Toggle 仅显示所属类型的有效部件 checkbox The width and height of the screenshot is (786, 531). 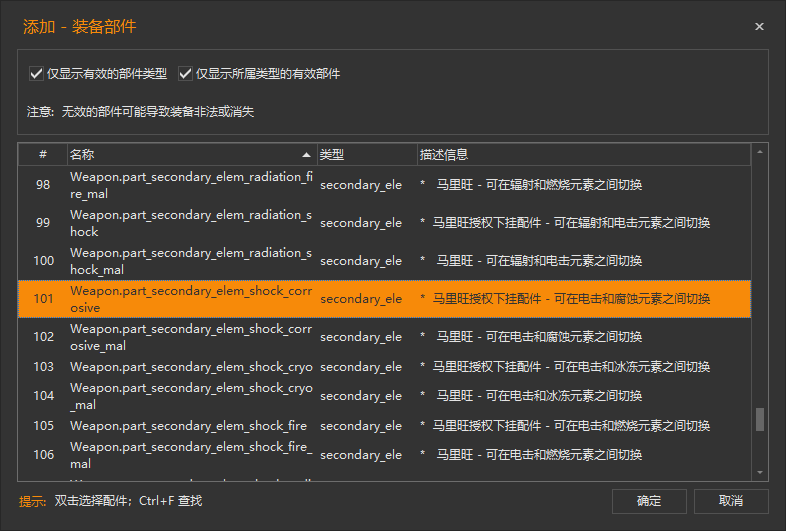(185, 74)
